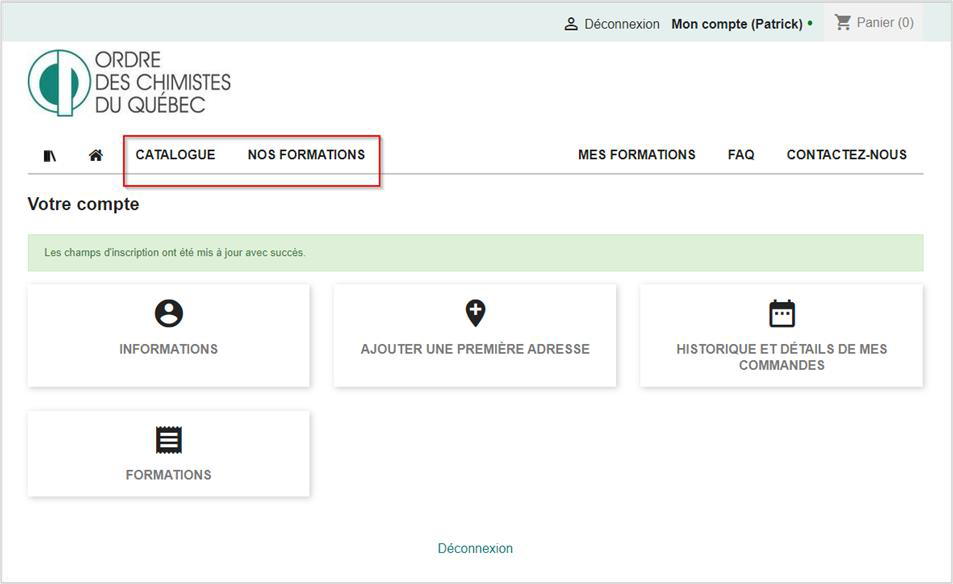This screenshot has width=953, height=584.
Task: Go to home via the house icon
Action: click(96, 155)
